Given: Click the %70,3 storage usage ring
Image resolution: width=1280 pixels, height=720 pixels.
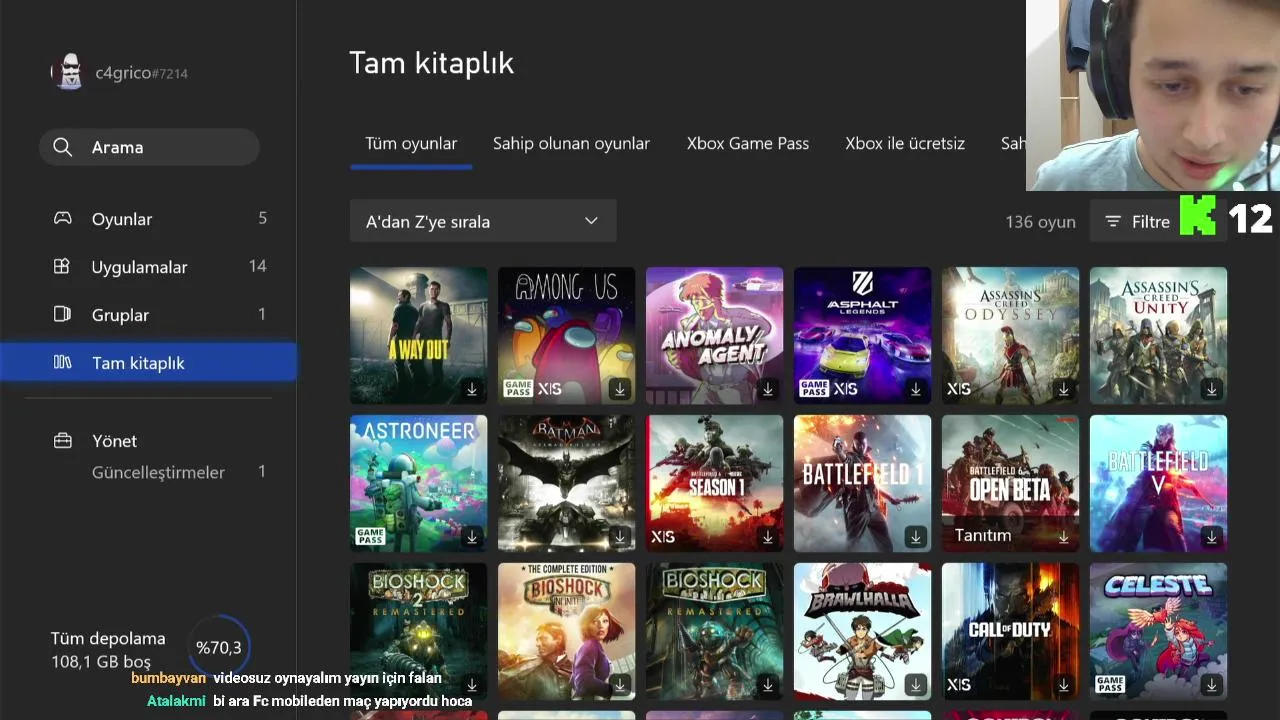Looking at the screenshot, I should [218, 647].
